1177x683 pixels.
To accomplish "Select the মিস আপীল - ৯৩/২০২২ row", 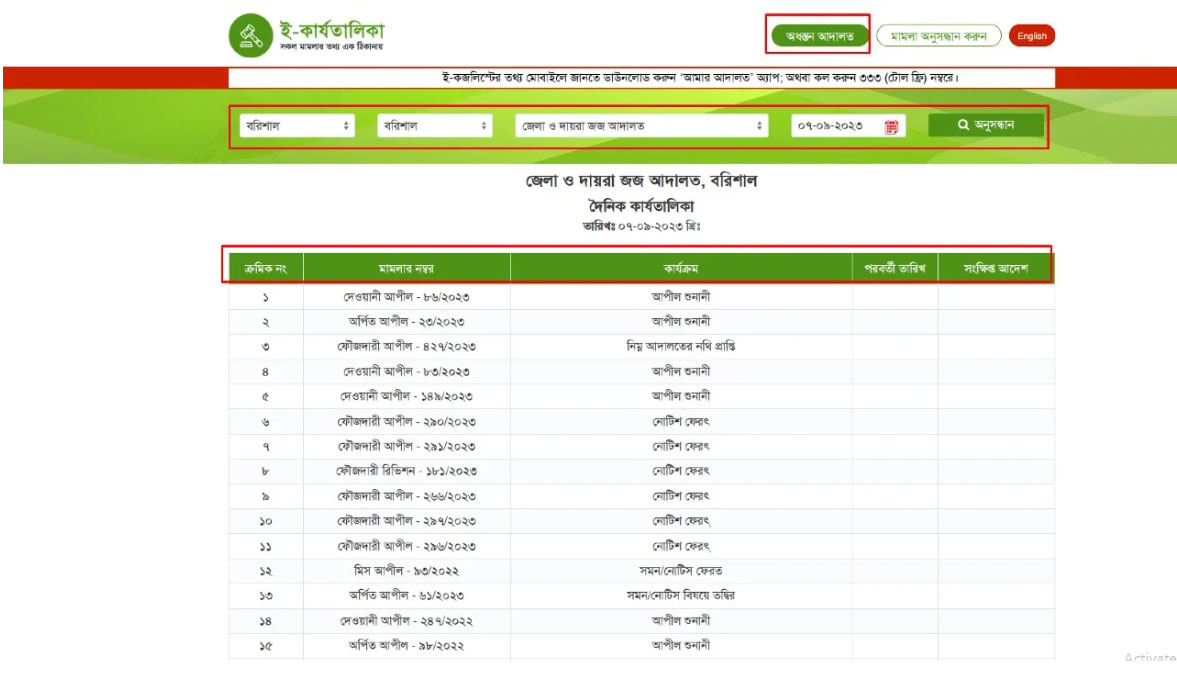I will point(406,571).
